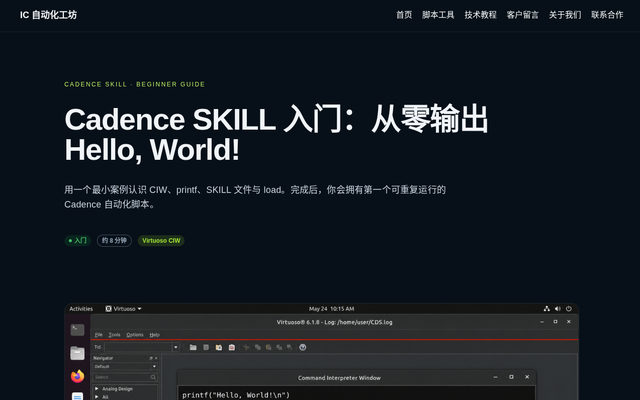Viewport: 640px width, 400px height.
Task: Click the red clipboard toolbar icon
Action: point(232,347)
